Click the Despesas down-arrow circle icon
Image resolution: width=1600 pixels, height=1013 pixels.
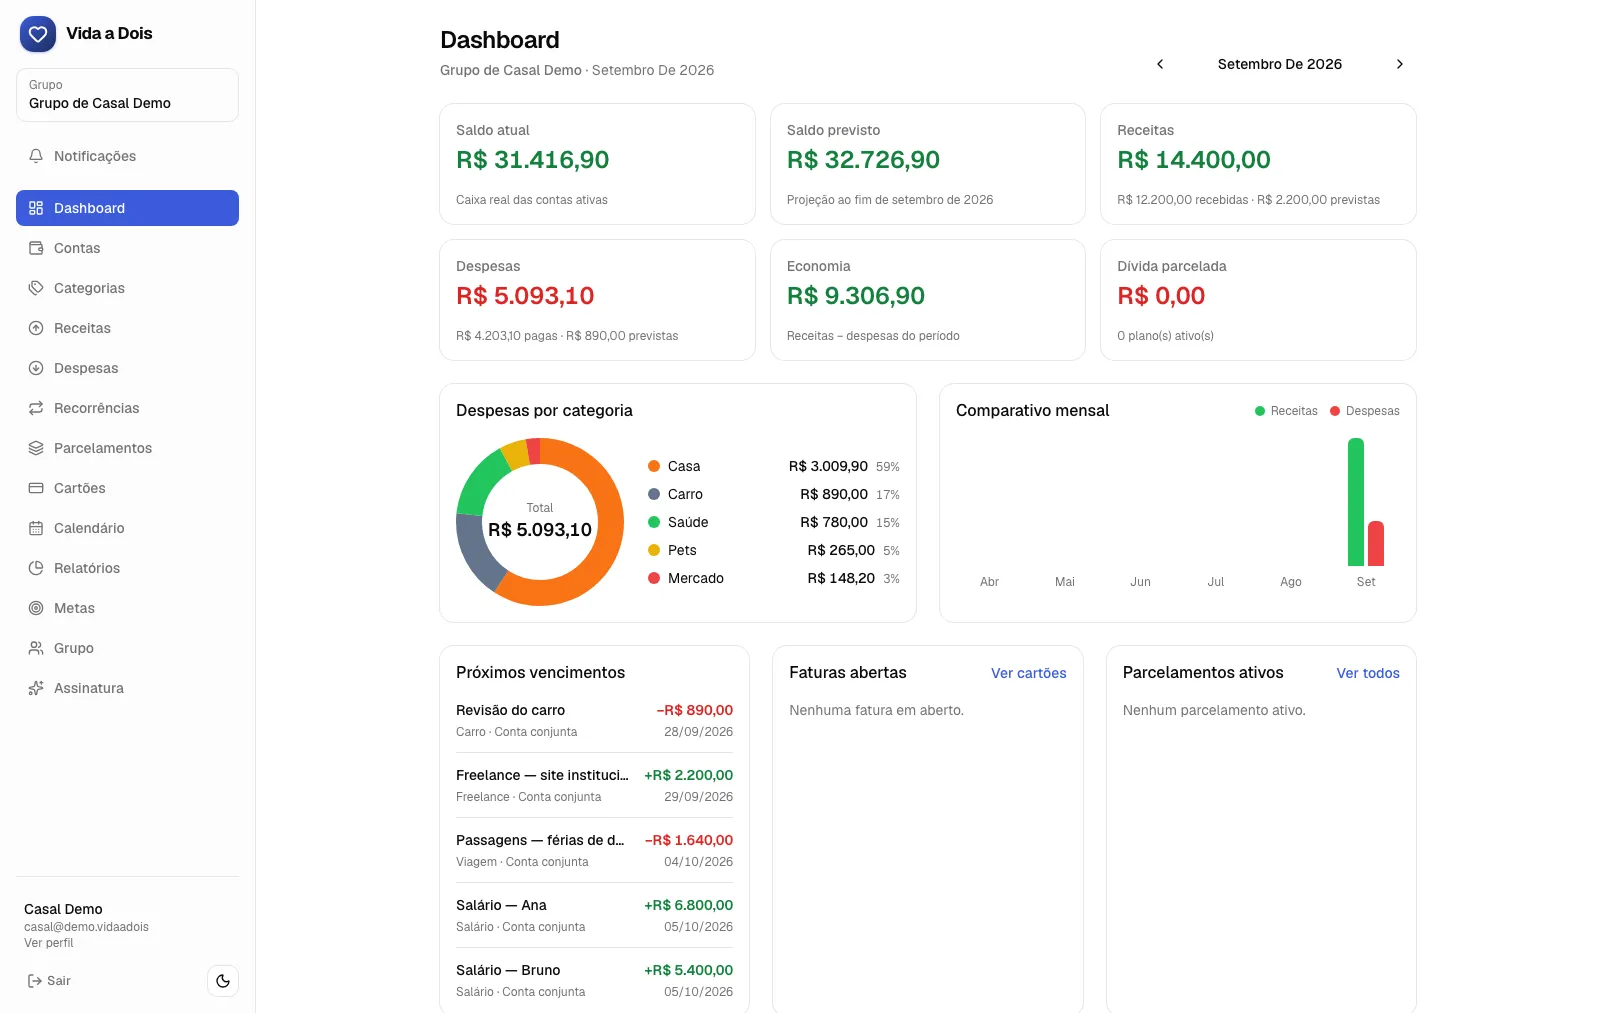[x=36, y=368]
